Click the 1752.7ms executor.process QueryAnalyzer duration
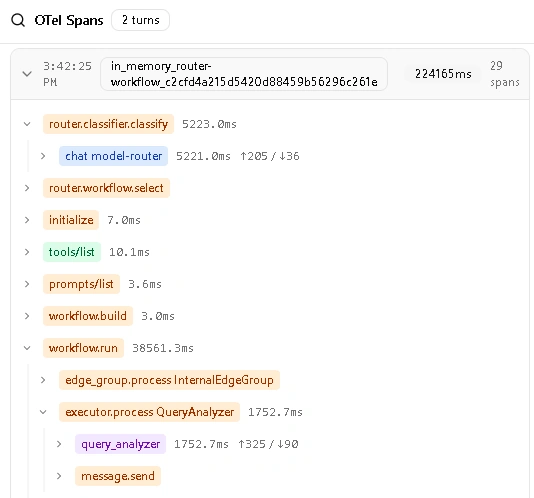This screenshot has width=534, height=498. 275,413
